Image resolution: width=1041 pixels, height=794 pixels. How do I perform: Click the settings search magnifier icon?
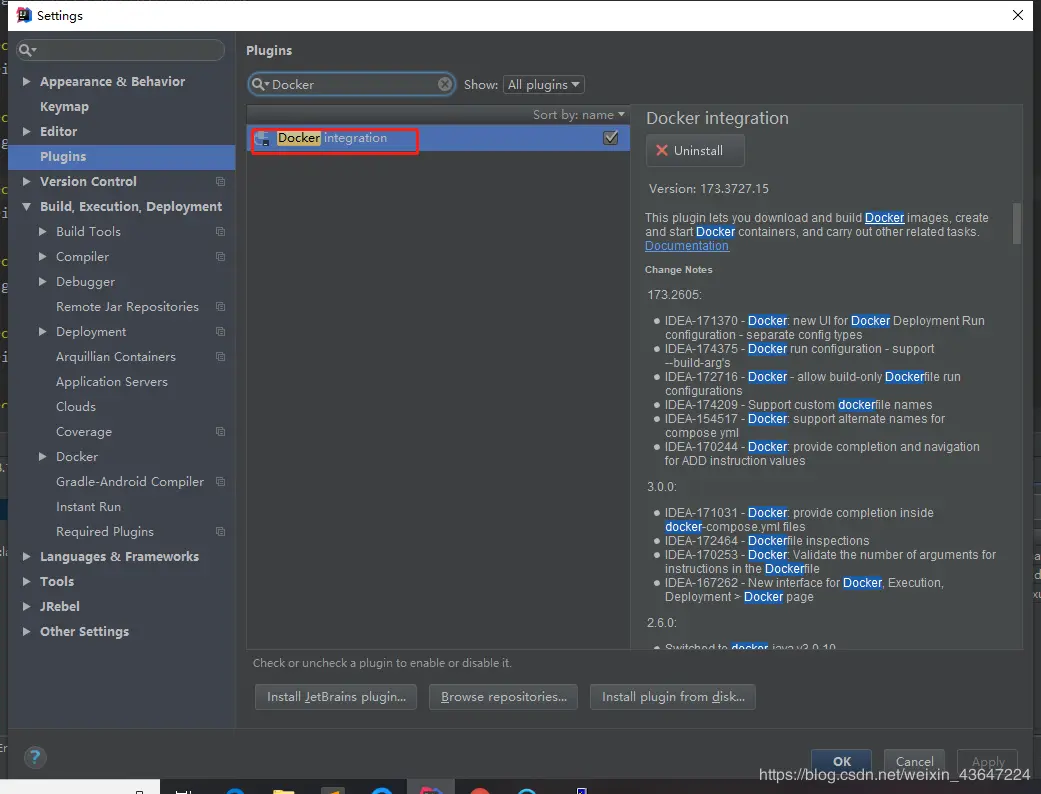click(x=27, y=50)
